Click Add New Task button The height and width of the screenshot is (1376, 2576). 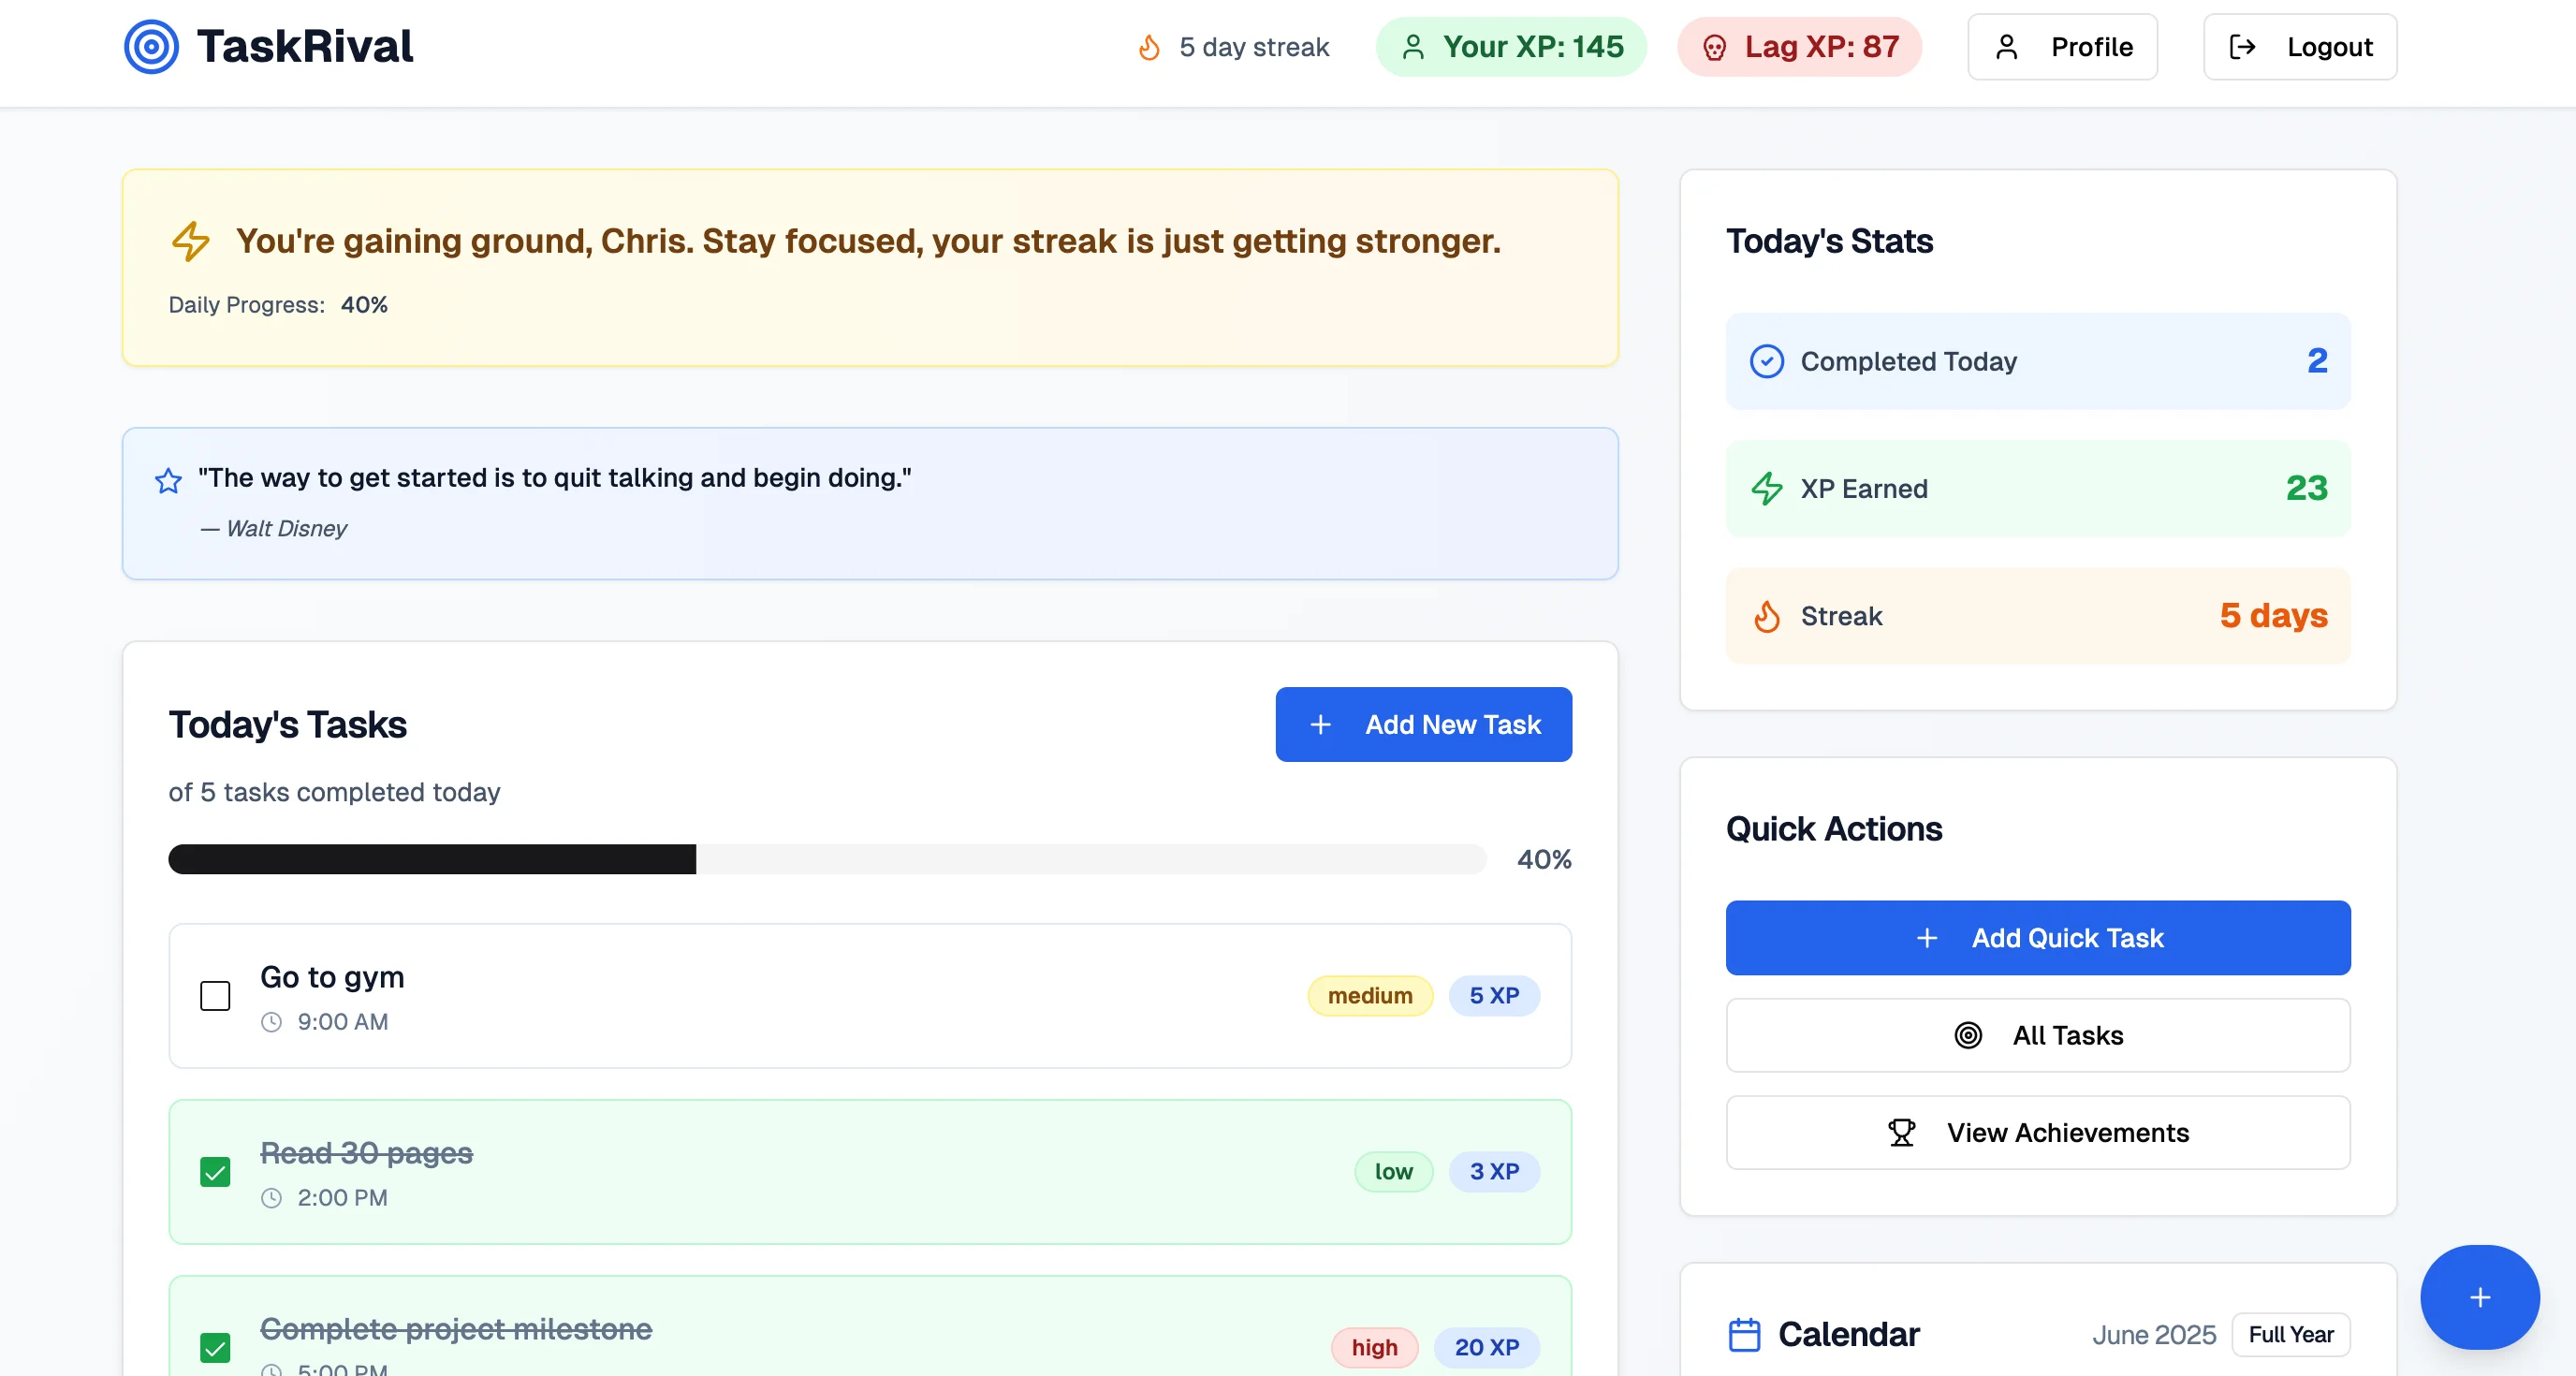[x=1423, y=724]
